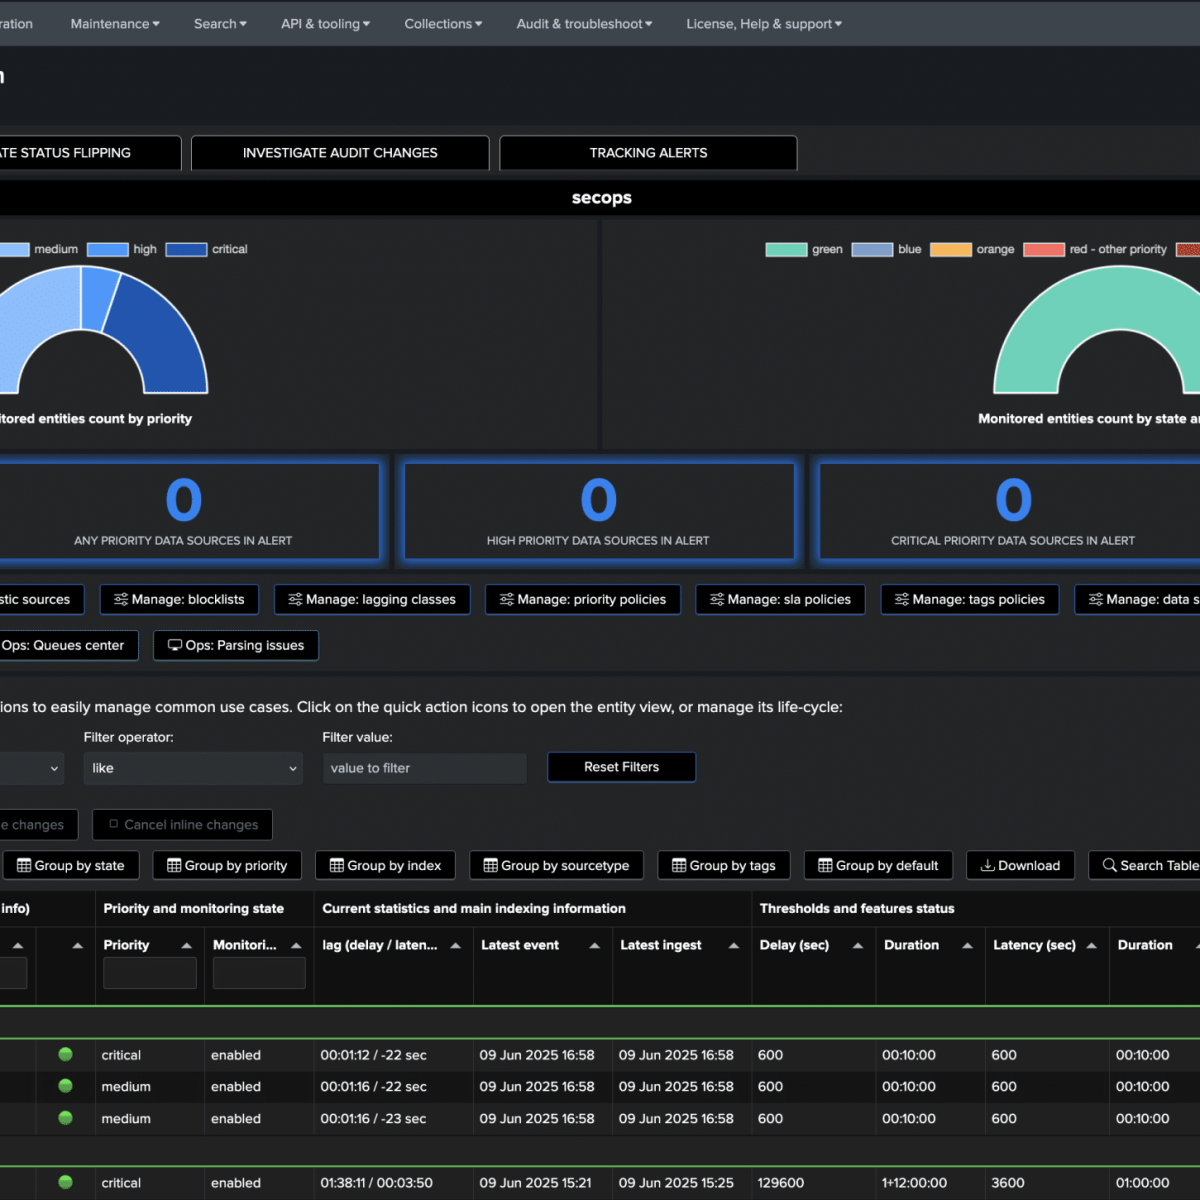Click delay value 129600

point(781,1183)
